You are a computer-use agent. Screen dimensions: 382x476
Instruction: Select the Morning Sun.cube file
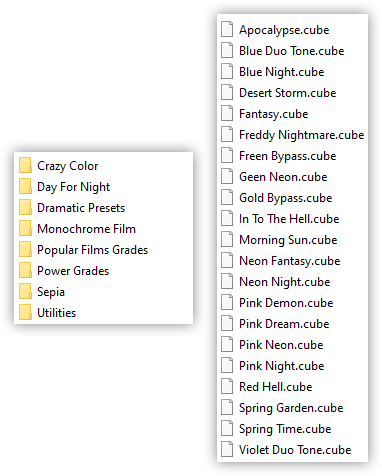pyautogui.click(x=279, y=240)
